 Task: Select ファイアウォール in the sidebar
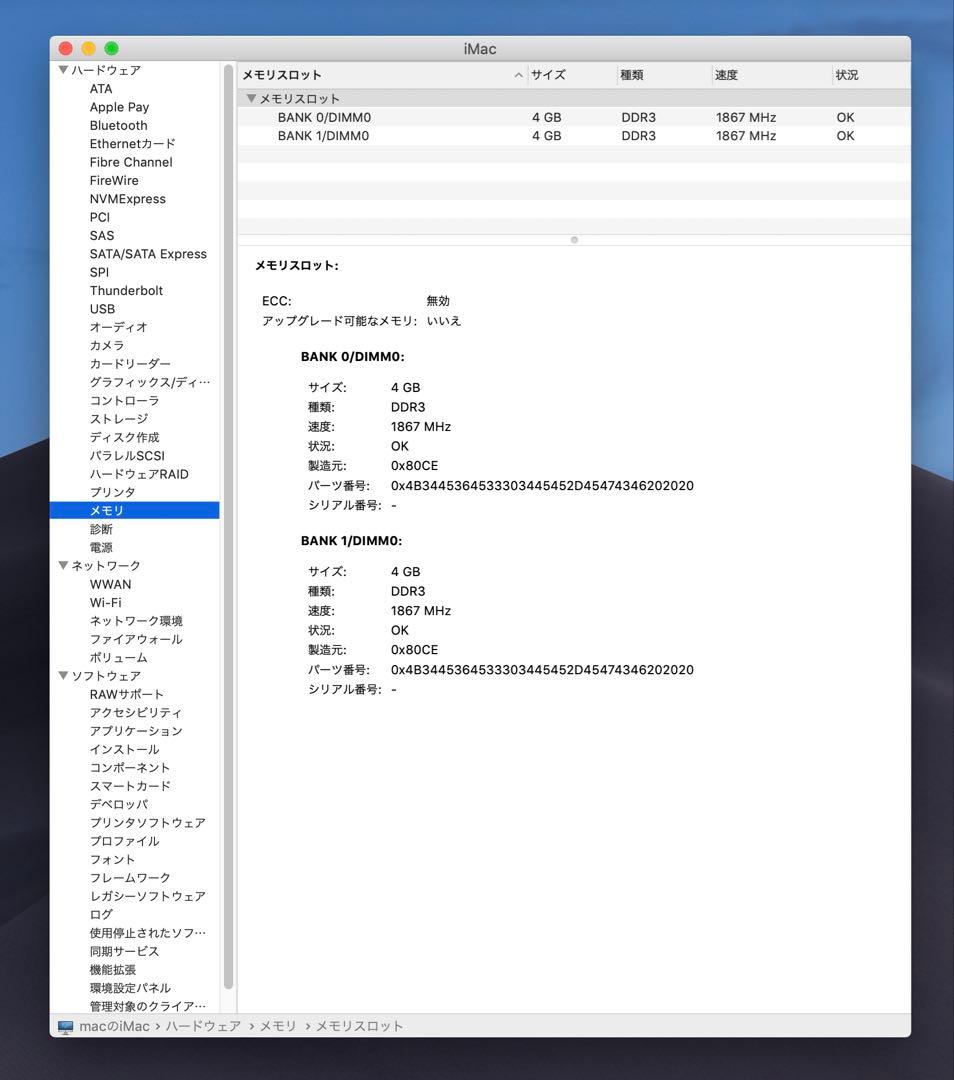point(136,639)
